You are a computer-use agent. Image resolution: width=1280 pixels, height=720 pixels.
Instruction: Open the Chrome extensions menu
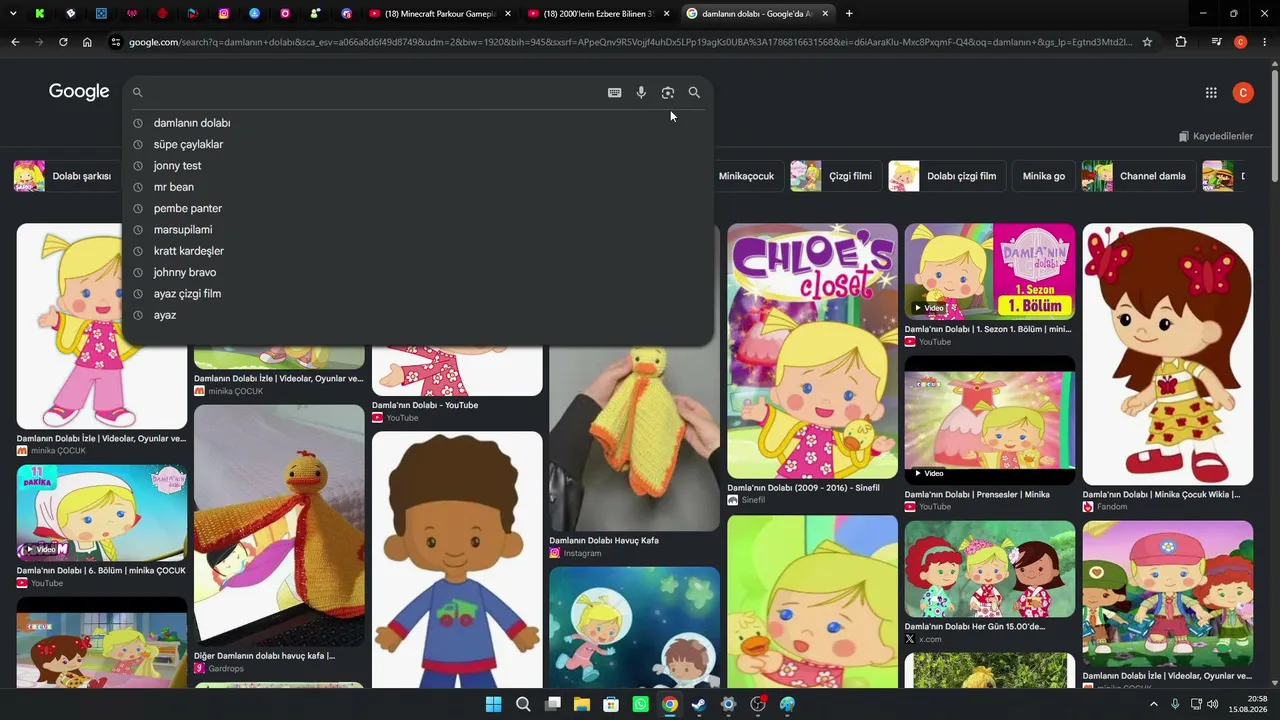coord(1181,42)
